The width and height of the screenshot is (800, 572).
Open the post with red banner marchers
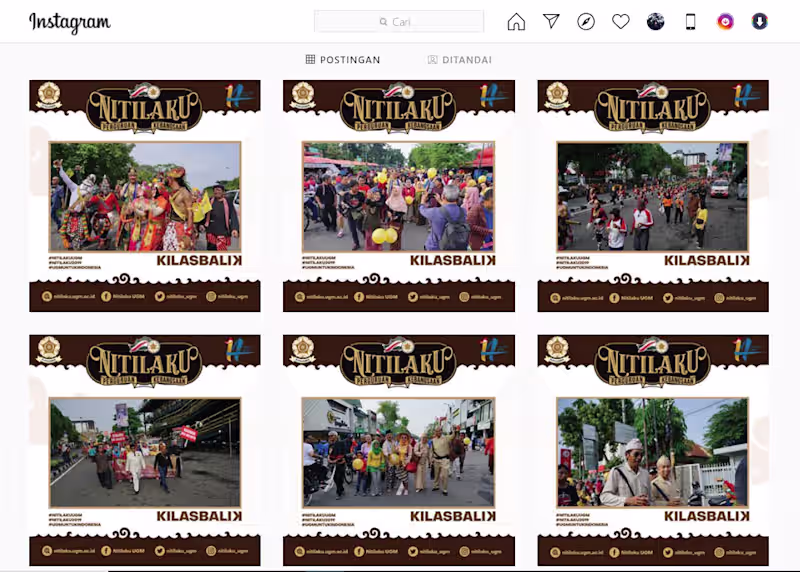coord(145,451)
